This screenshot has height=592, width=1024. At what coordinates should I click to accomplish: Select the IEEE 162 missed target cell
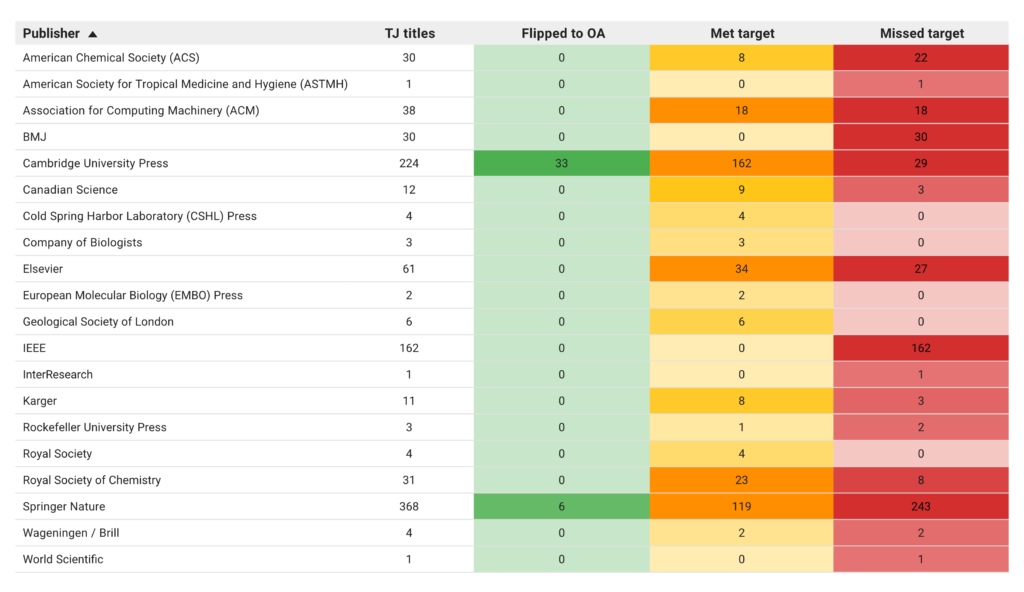(921, 348)
